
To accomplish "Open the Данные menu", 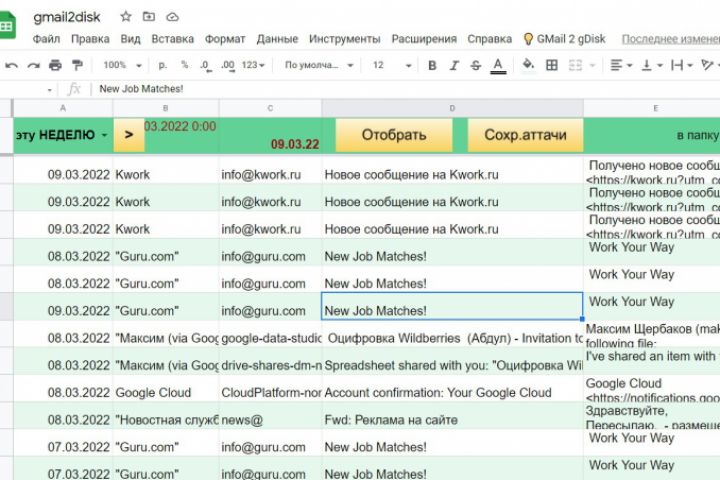I will point(277,39).
